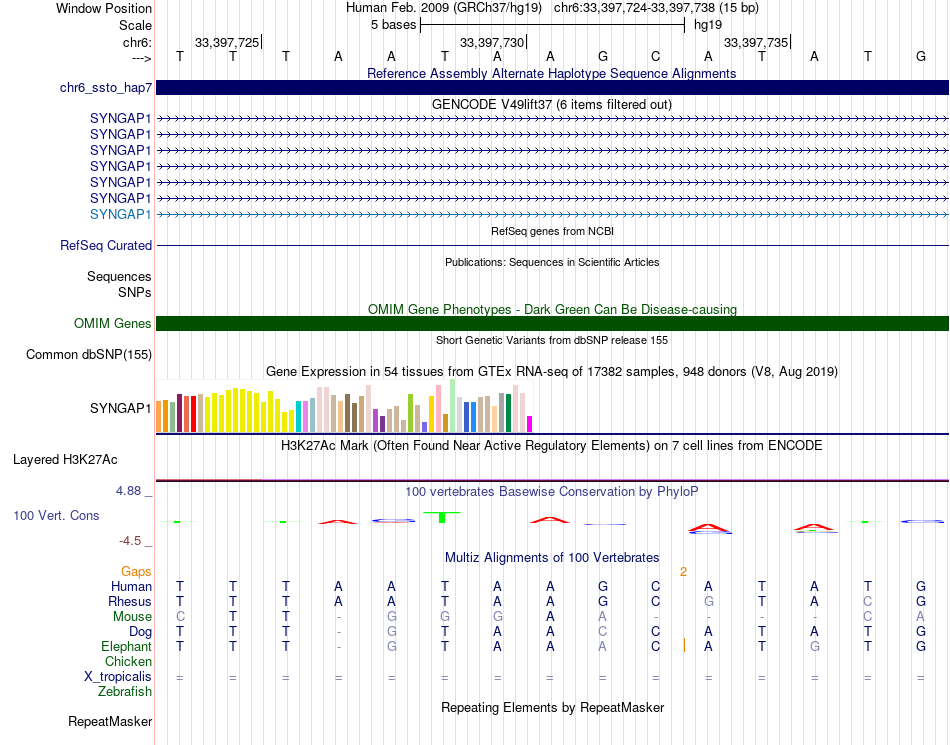Click the 'Sequences' track label
Screen dimensions: 950x745
click(119, 277)
